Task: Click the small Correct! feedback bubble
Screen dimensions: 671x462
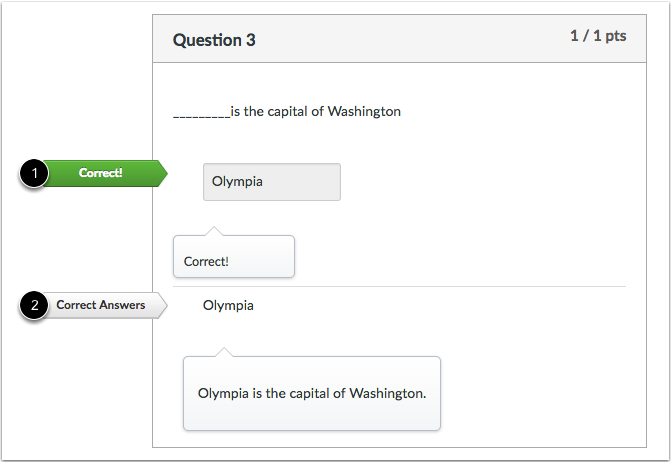Action: (234, 256)
